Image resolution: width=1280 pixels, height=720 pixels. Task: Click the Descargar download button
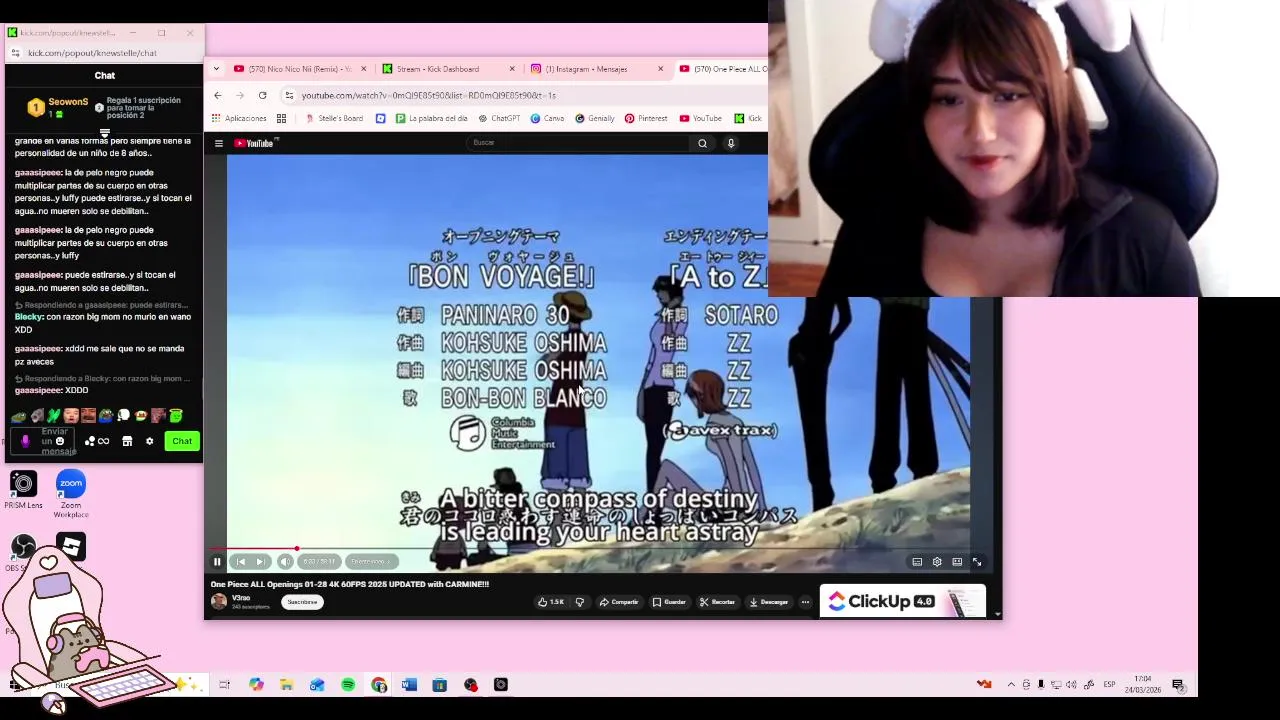tap(769, 602)
